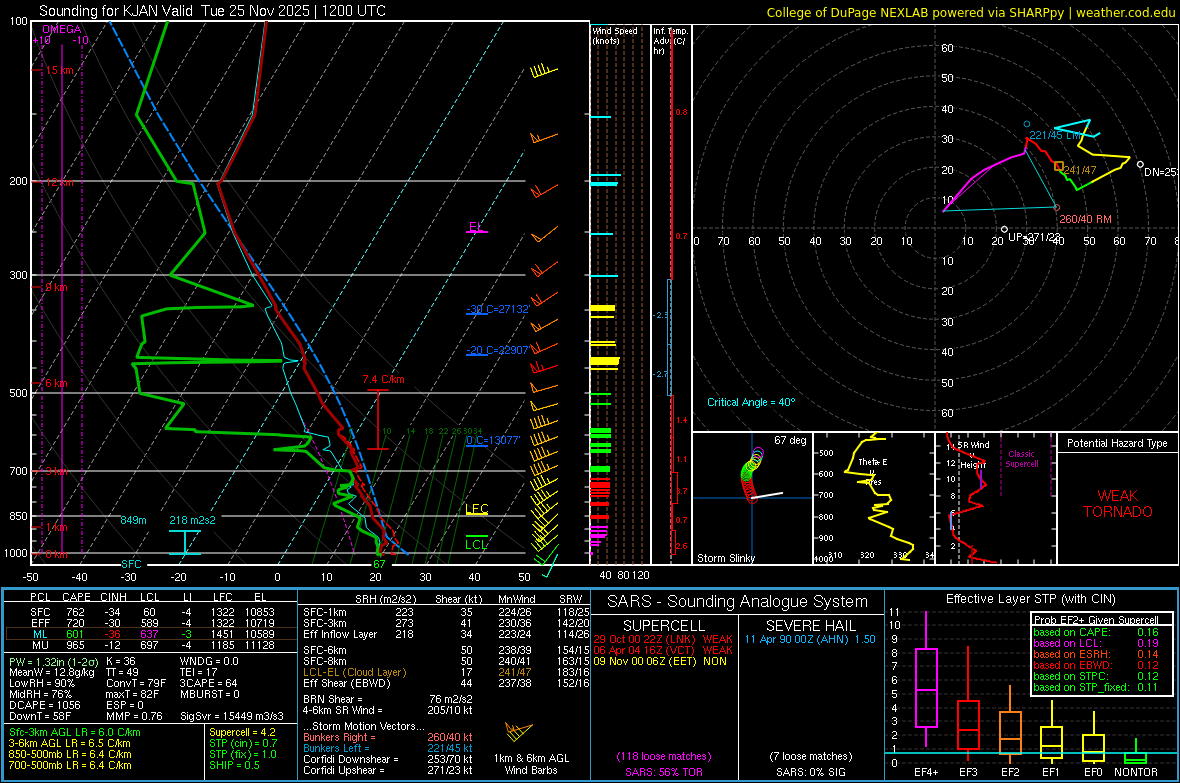The width and height of the screenshot is (1180, 783).
Task: Click the SARS: 0% SIG text
Action: 810,772
